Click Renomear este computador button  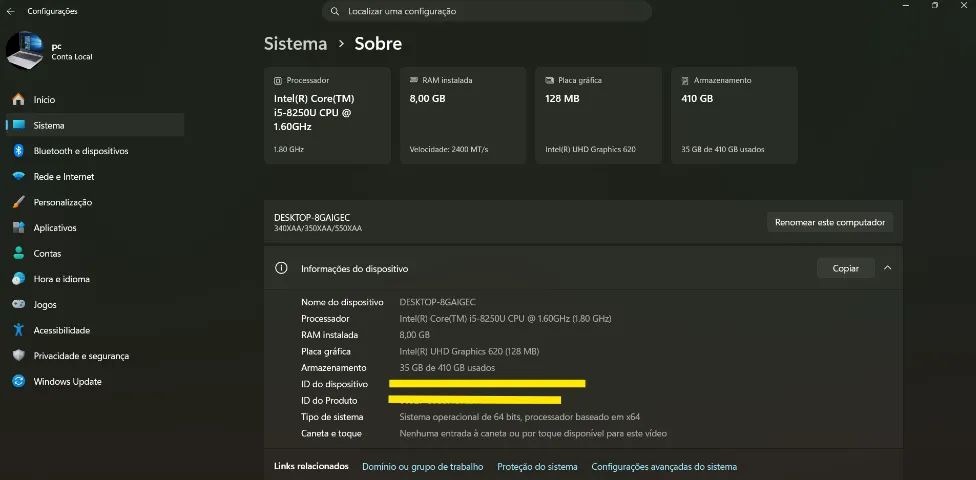[x=830, y=222]
